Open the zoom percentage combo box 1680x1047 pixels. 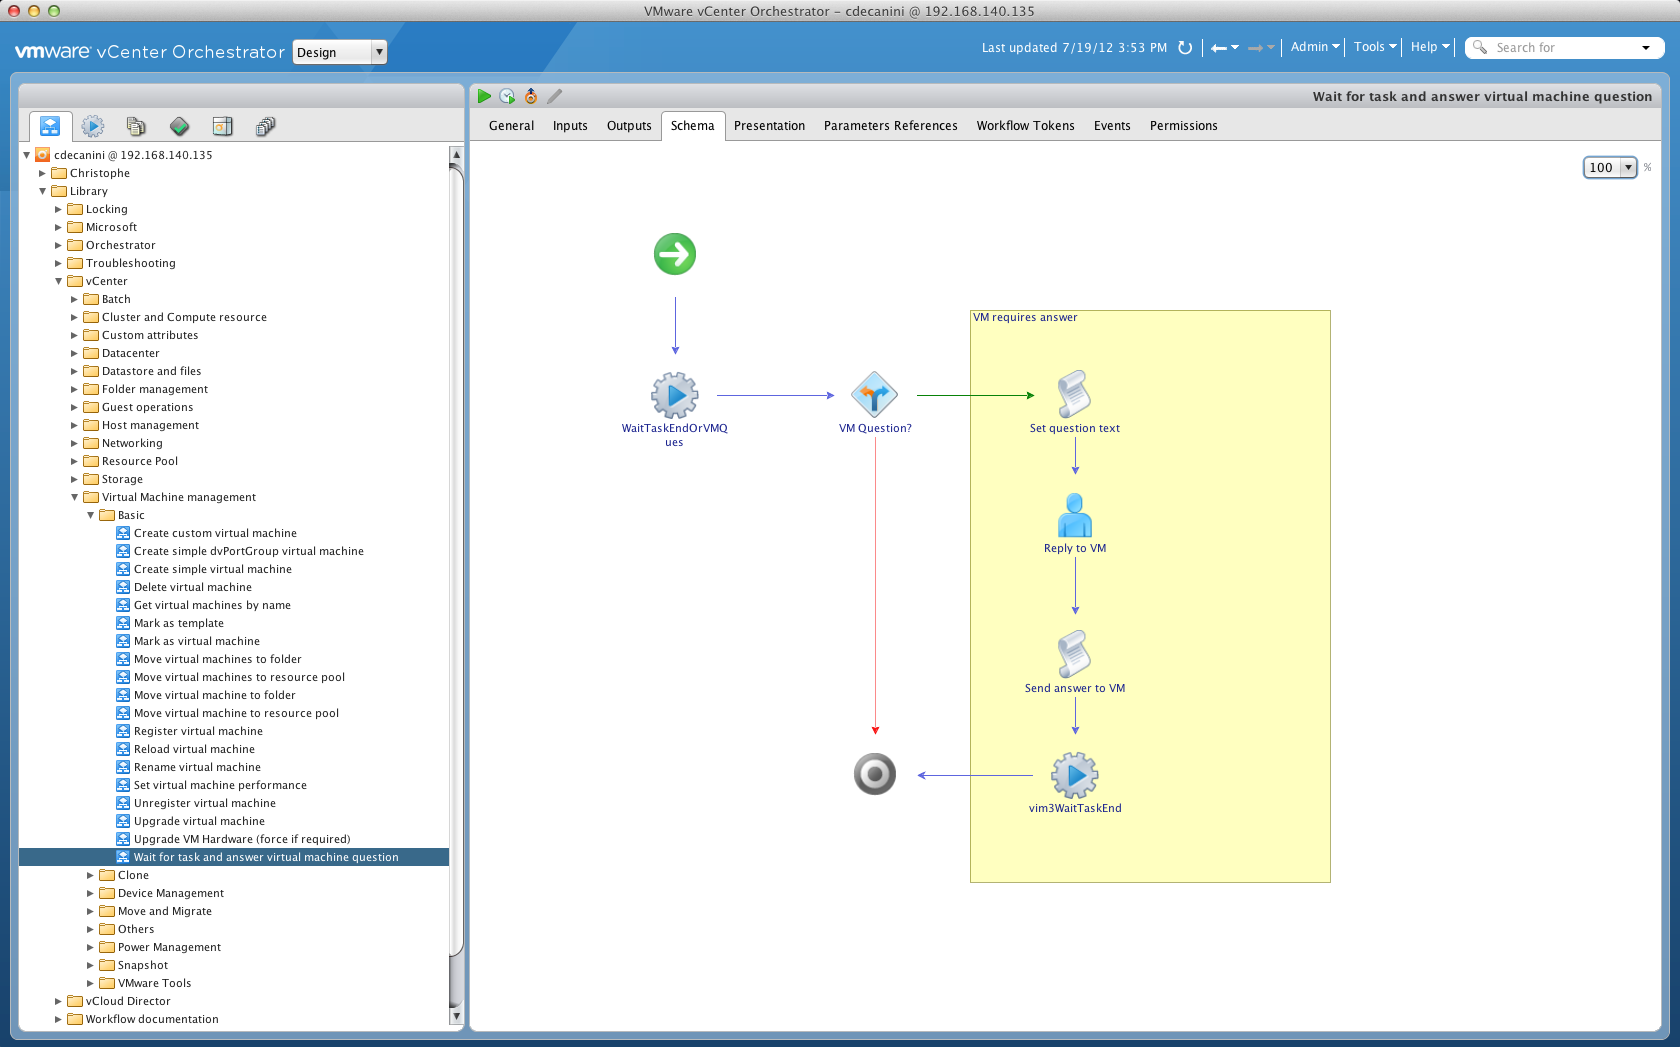point(1610,168)
